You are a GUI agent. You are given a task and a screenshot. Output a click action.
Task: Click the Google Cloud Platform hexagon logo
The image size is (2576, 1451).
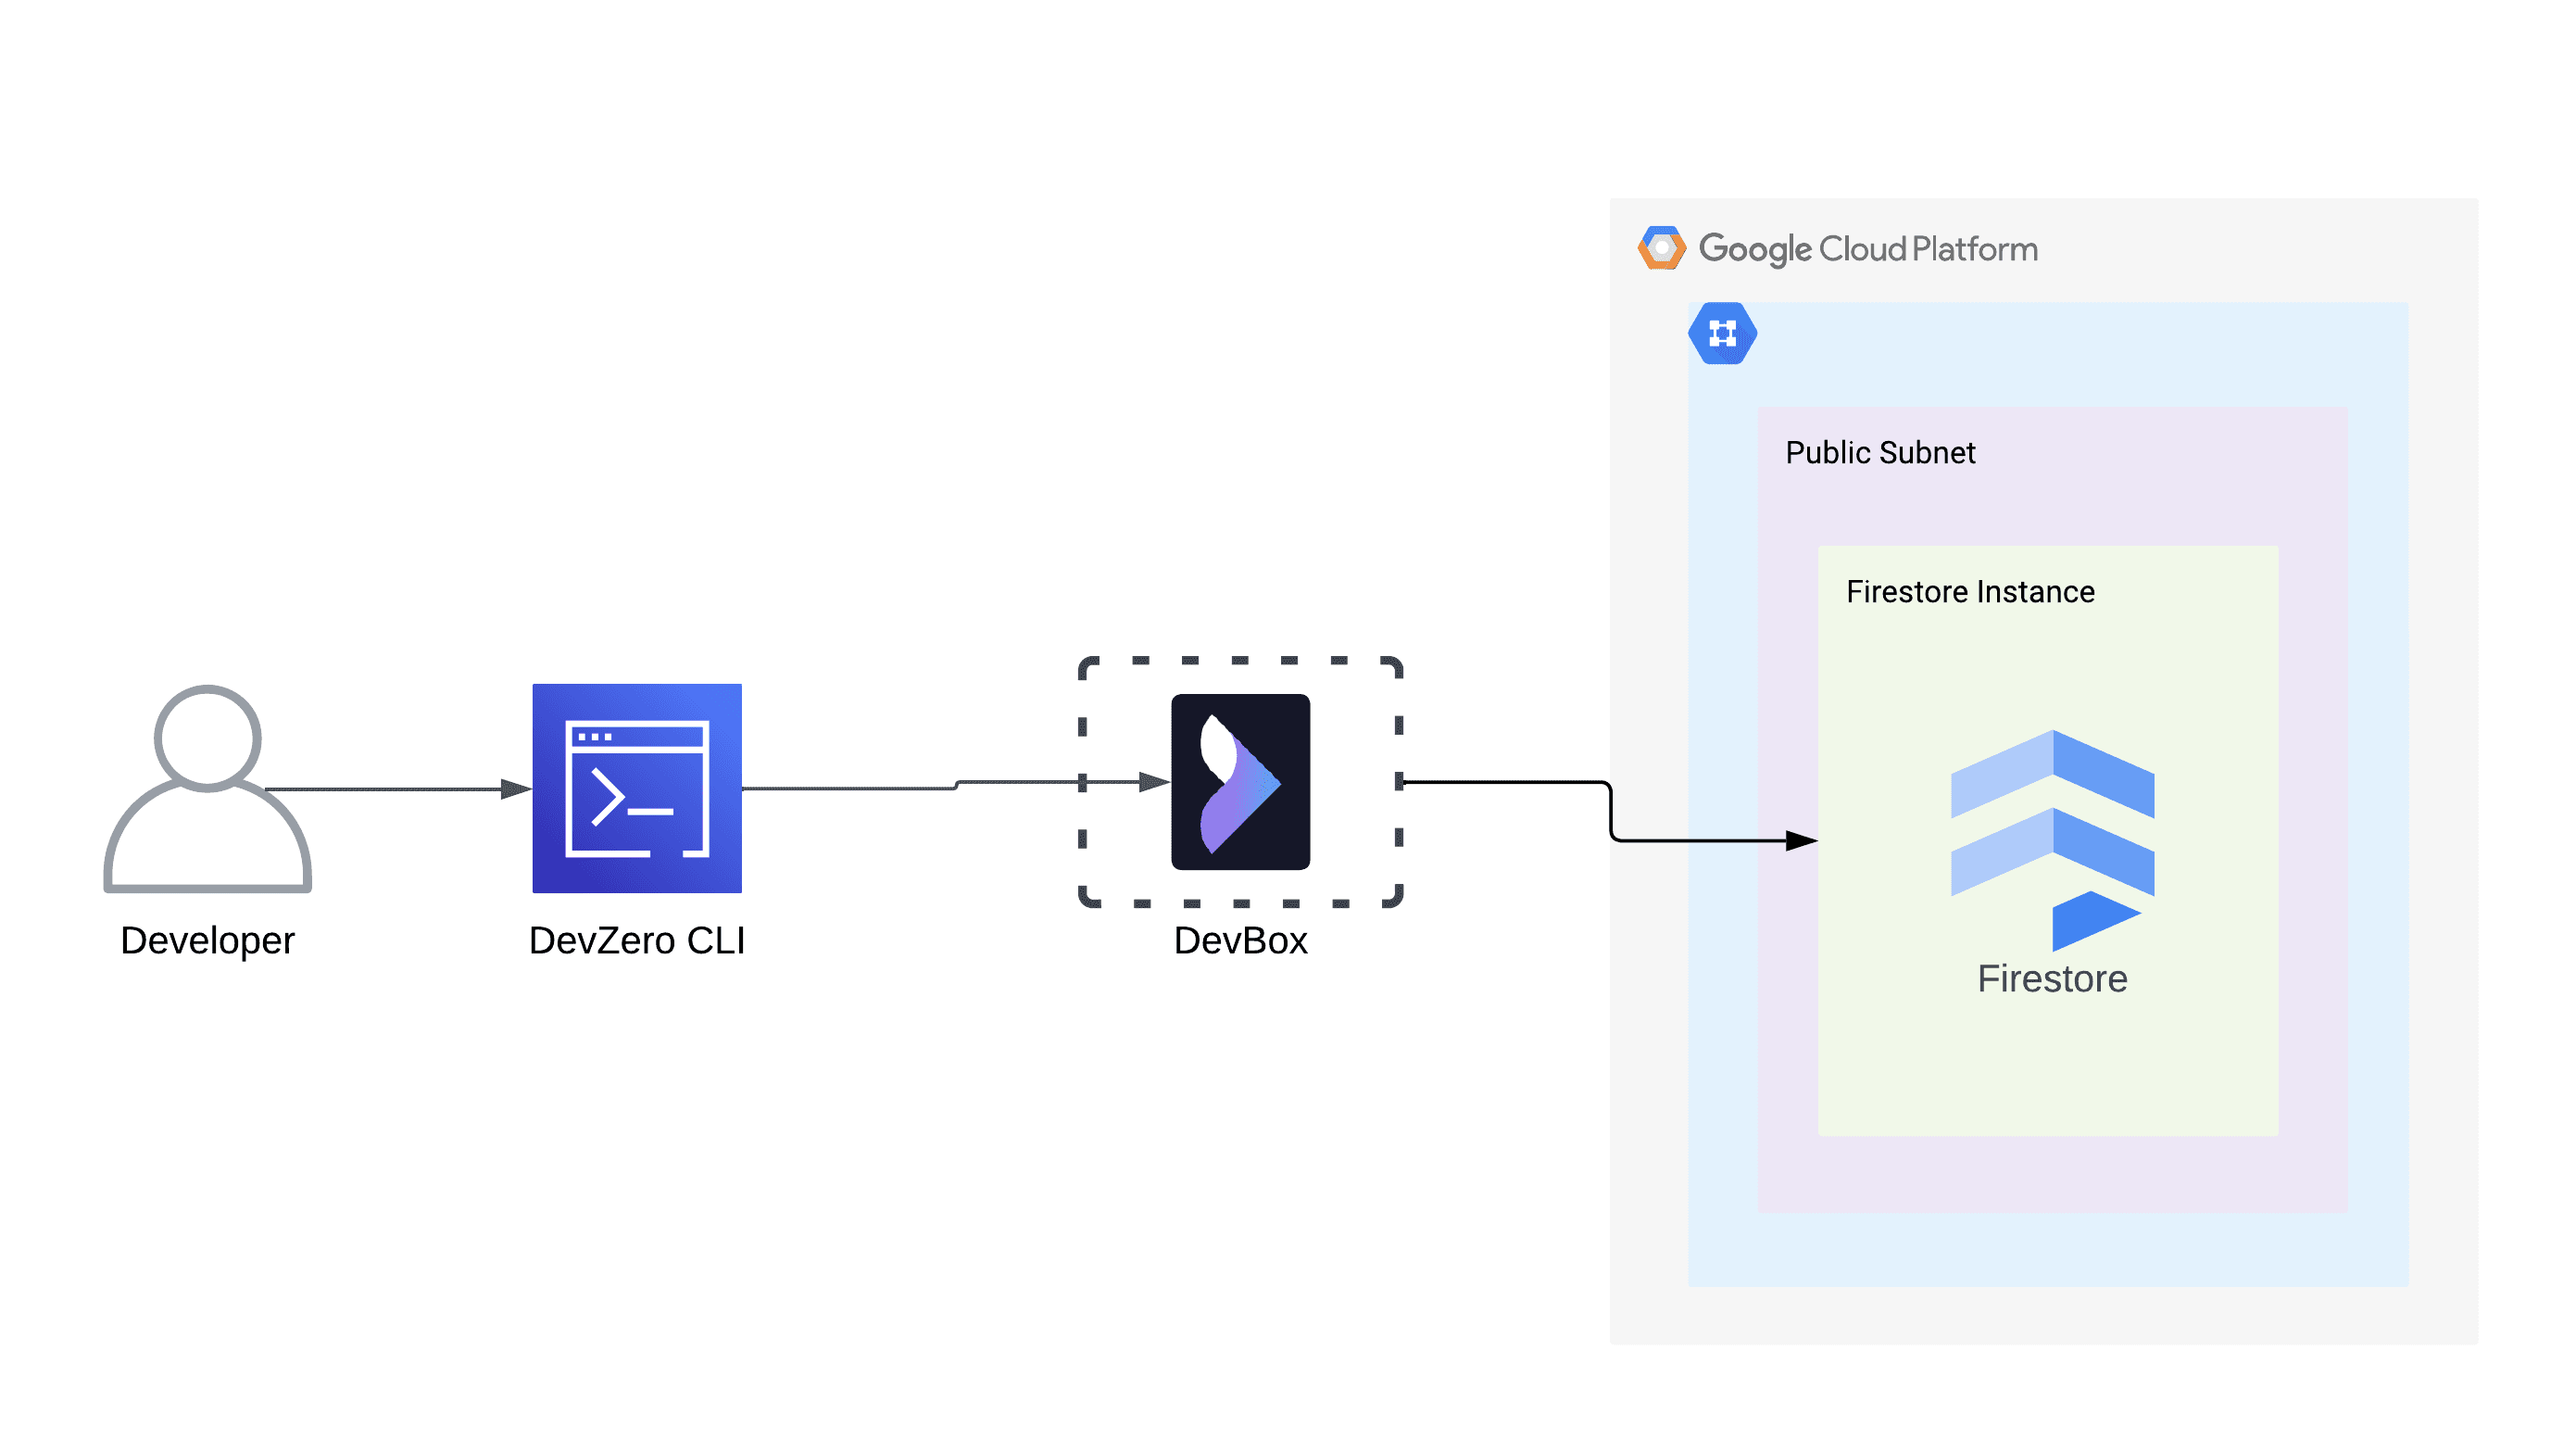pyautogui.click(x=1661, y=248)
